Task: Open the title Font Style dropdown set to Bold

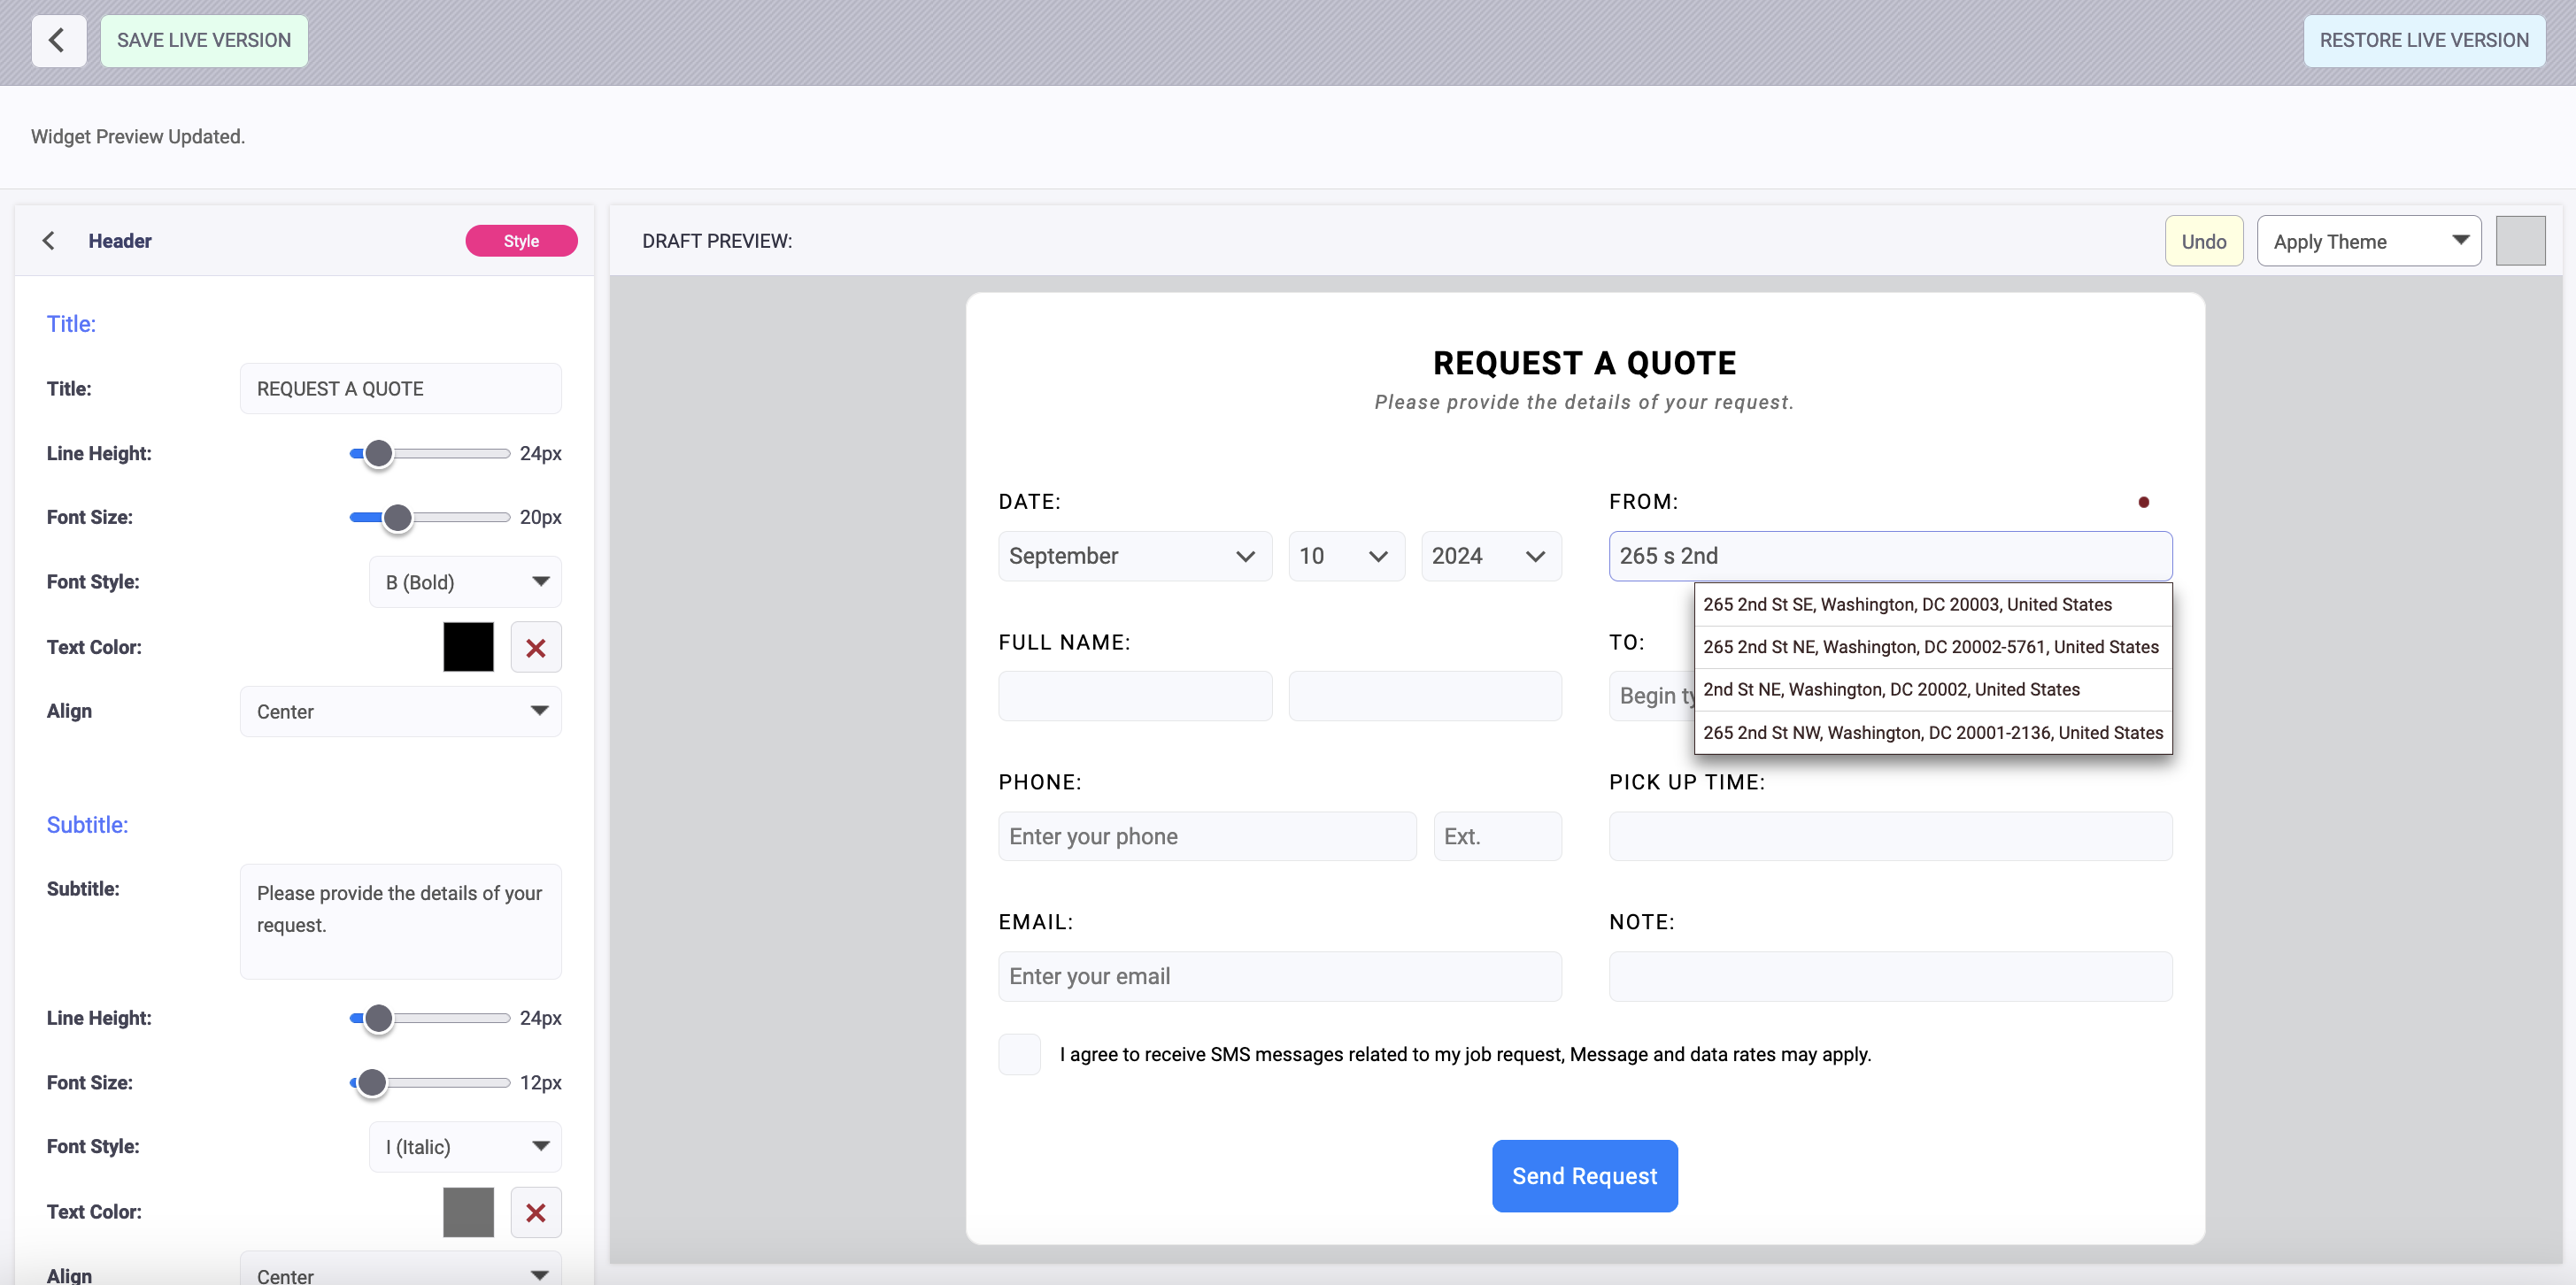Action: click(464, 581)
